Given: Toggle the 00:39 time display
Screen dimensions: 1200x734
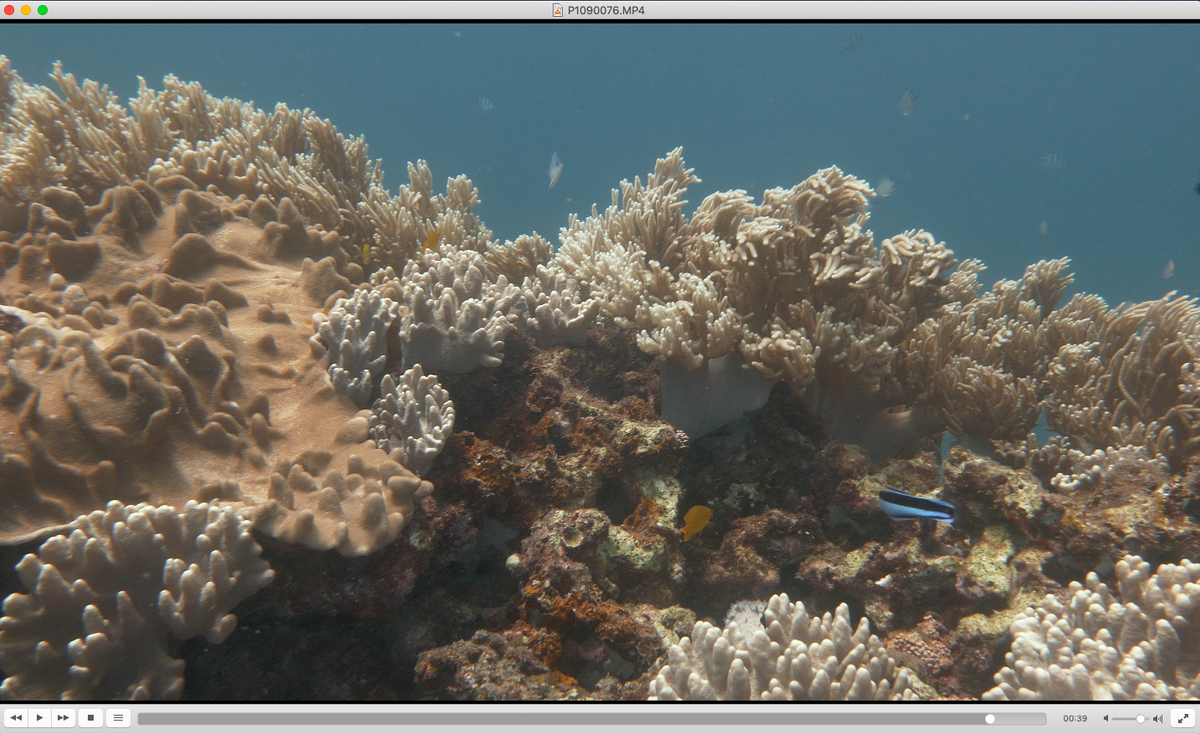Looking at the screenshot, I should (x=1075, y=718).
